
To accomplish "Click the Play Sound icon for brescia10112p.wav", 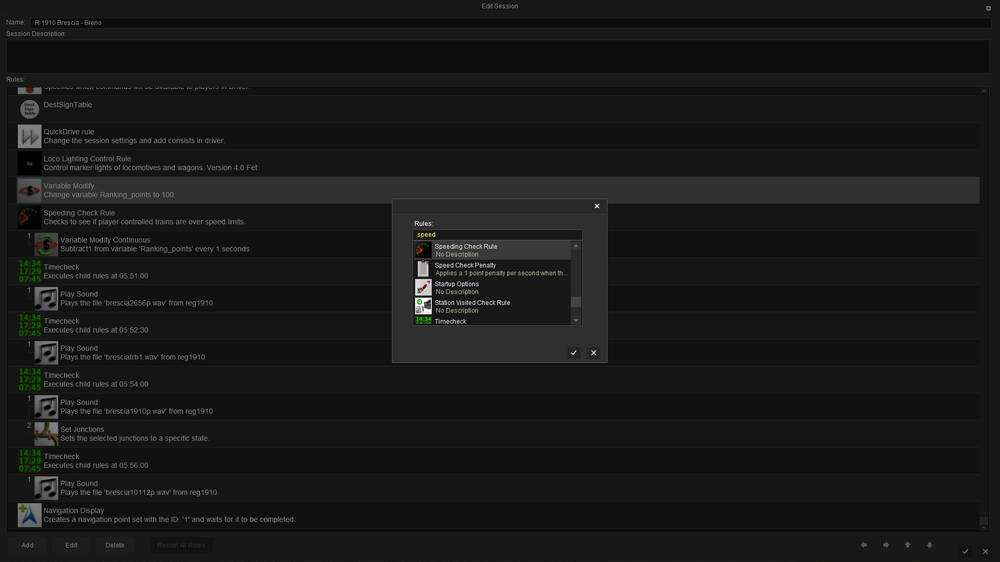I will point(46,488).
